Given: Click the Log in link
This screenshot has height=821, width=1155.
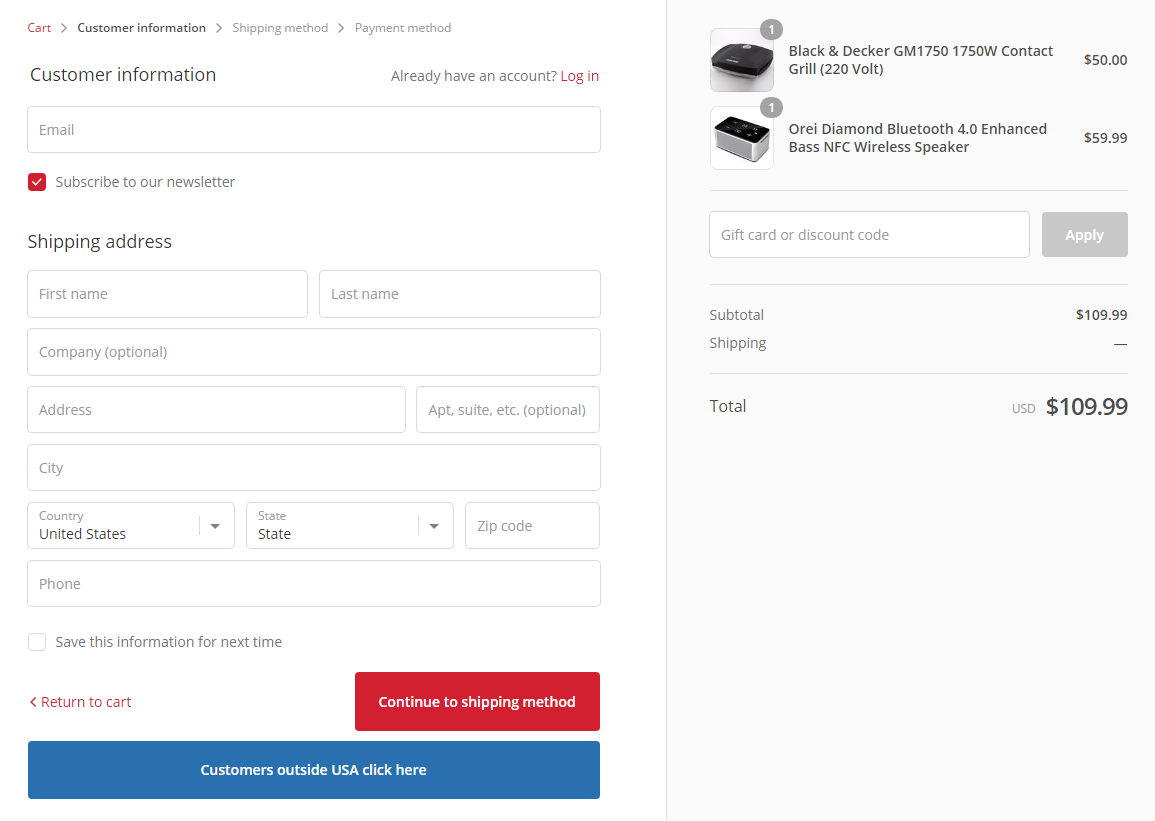Looking at the screenshot, I should pyautogui.click(x=579, y=76).
